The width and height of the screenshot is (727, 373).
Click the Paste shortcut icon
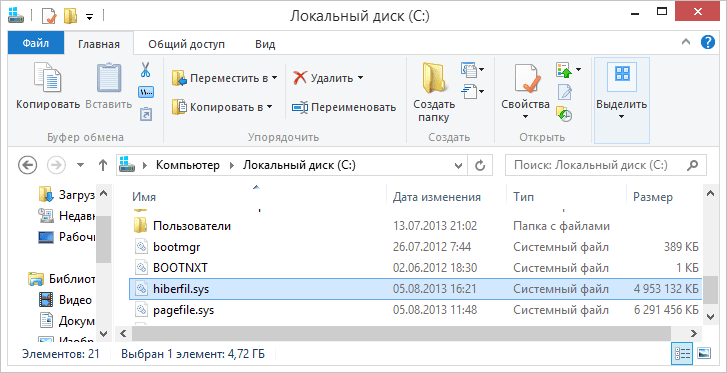tap(146, 114)
